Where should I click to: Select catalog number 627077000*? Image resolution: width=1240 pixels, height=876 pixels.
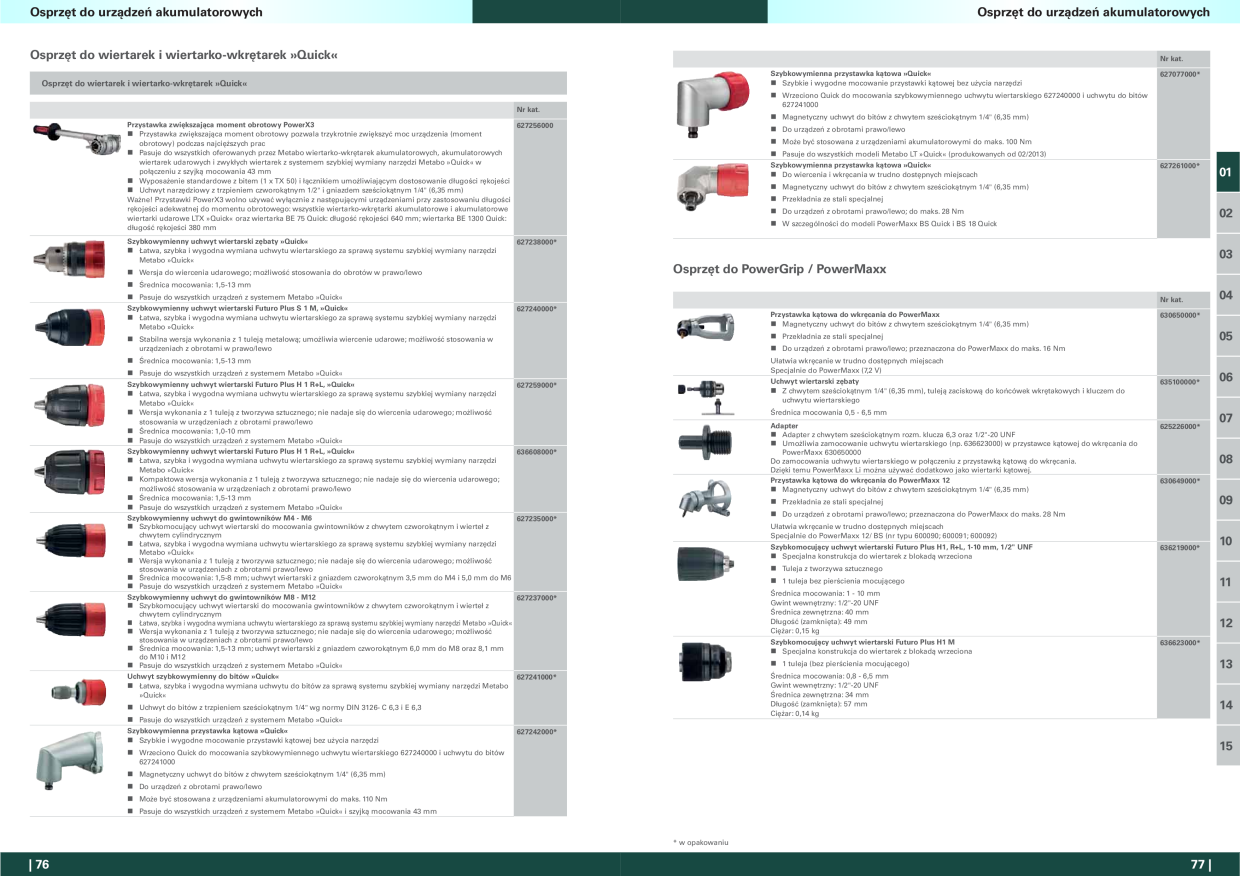pos(1180,74)
